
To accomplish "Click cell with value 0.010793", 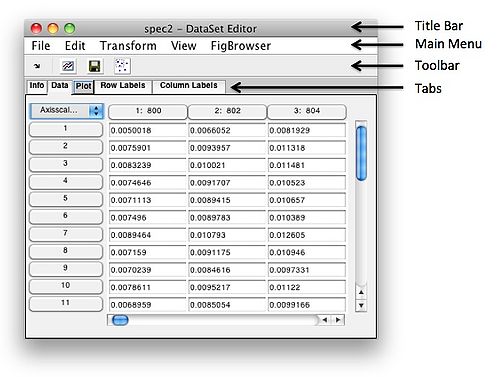I will point(227,235).
